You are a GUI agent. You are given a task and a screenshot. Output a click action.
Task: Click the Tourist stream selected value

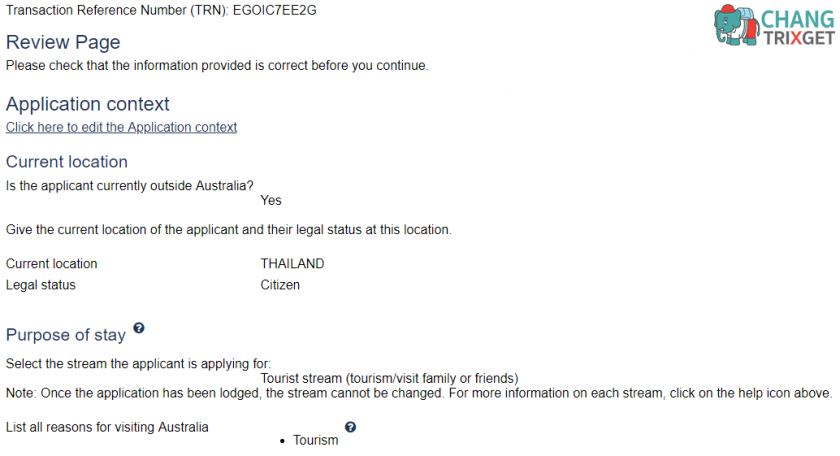[389, 378]
